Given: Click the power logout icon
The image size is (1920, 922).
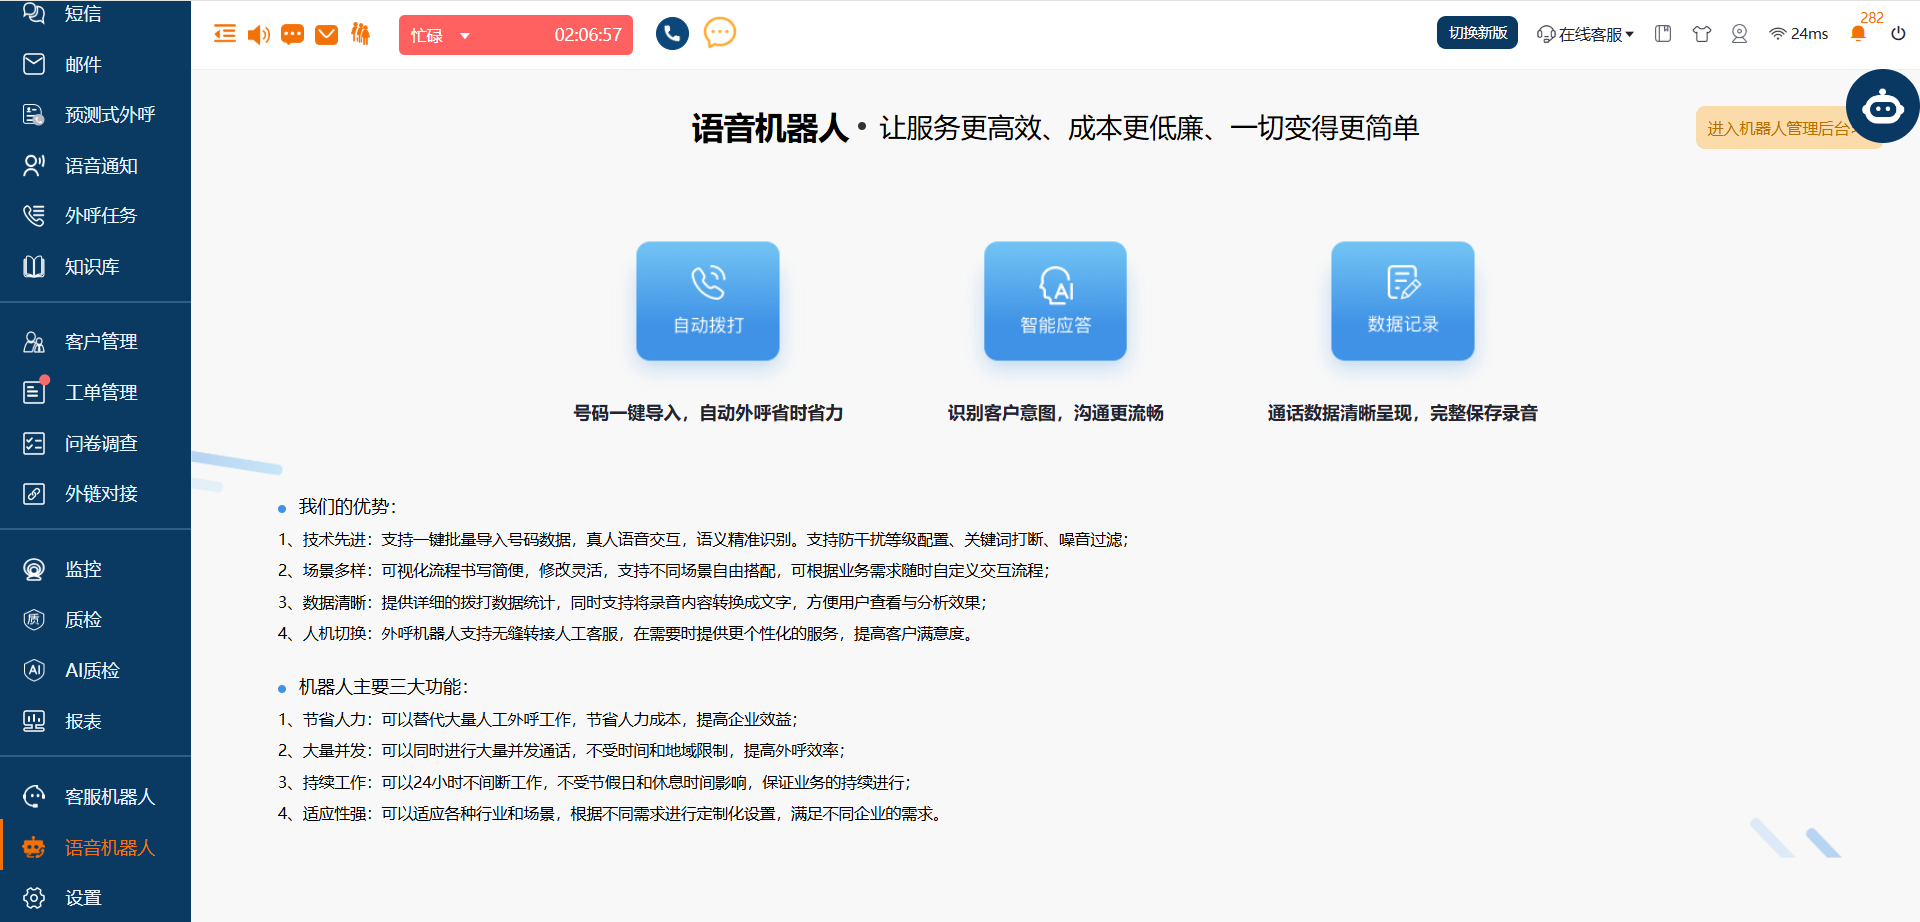Looking at the screenshot, I should pos(1898,34).
